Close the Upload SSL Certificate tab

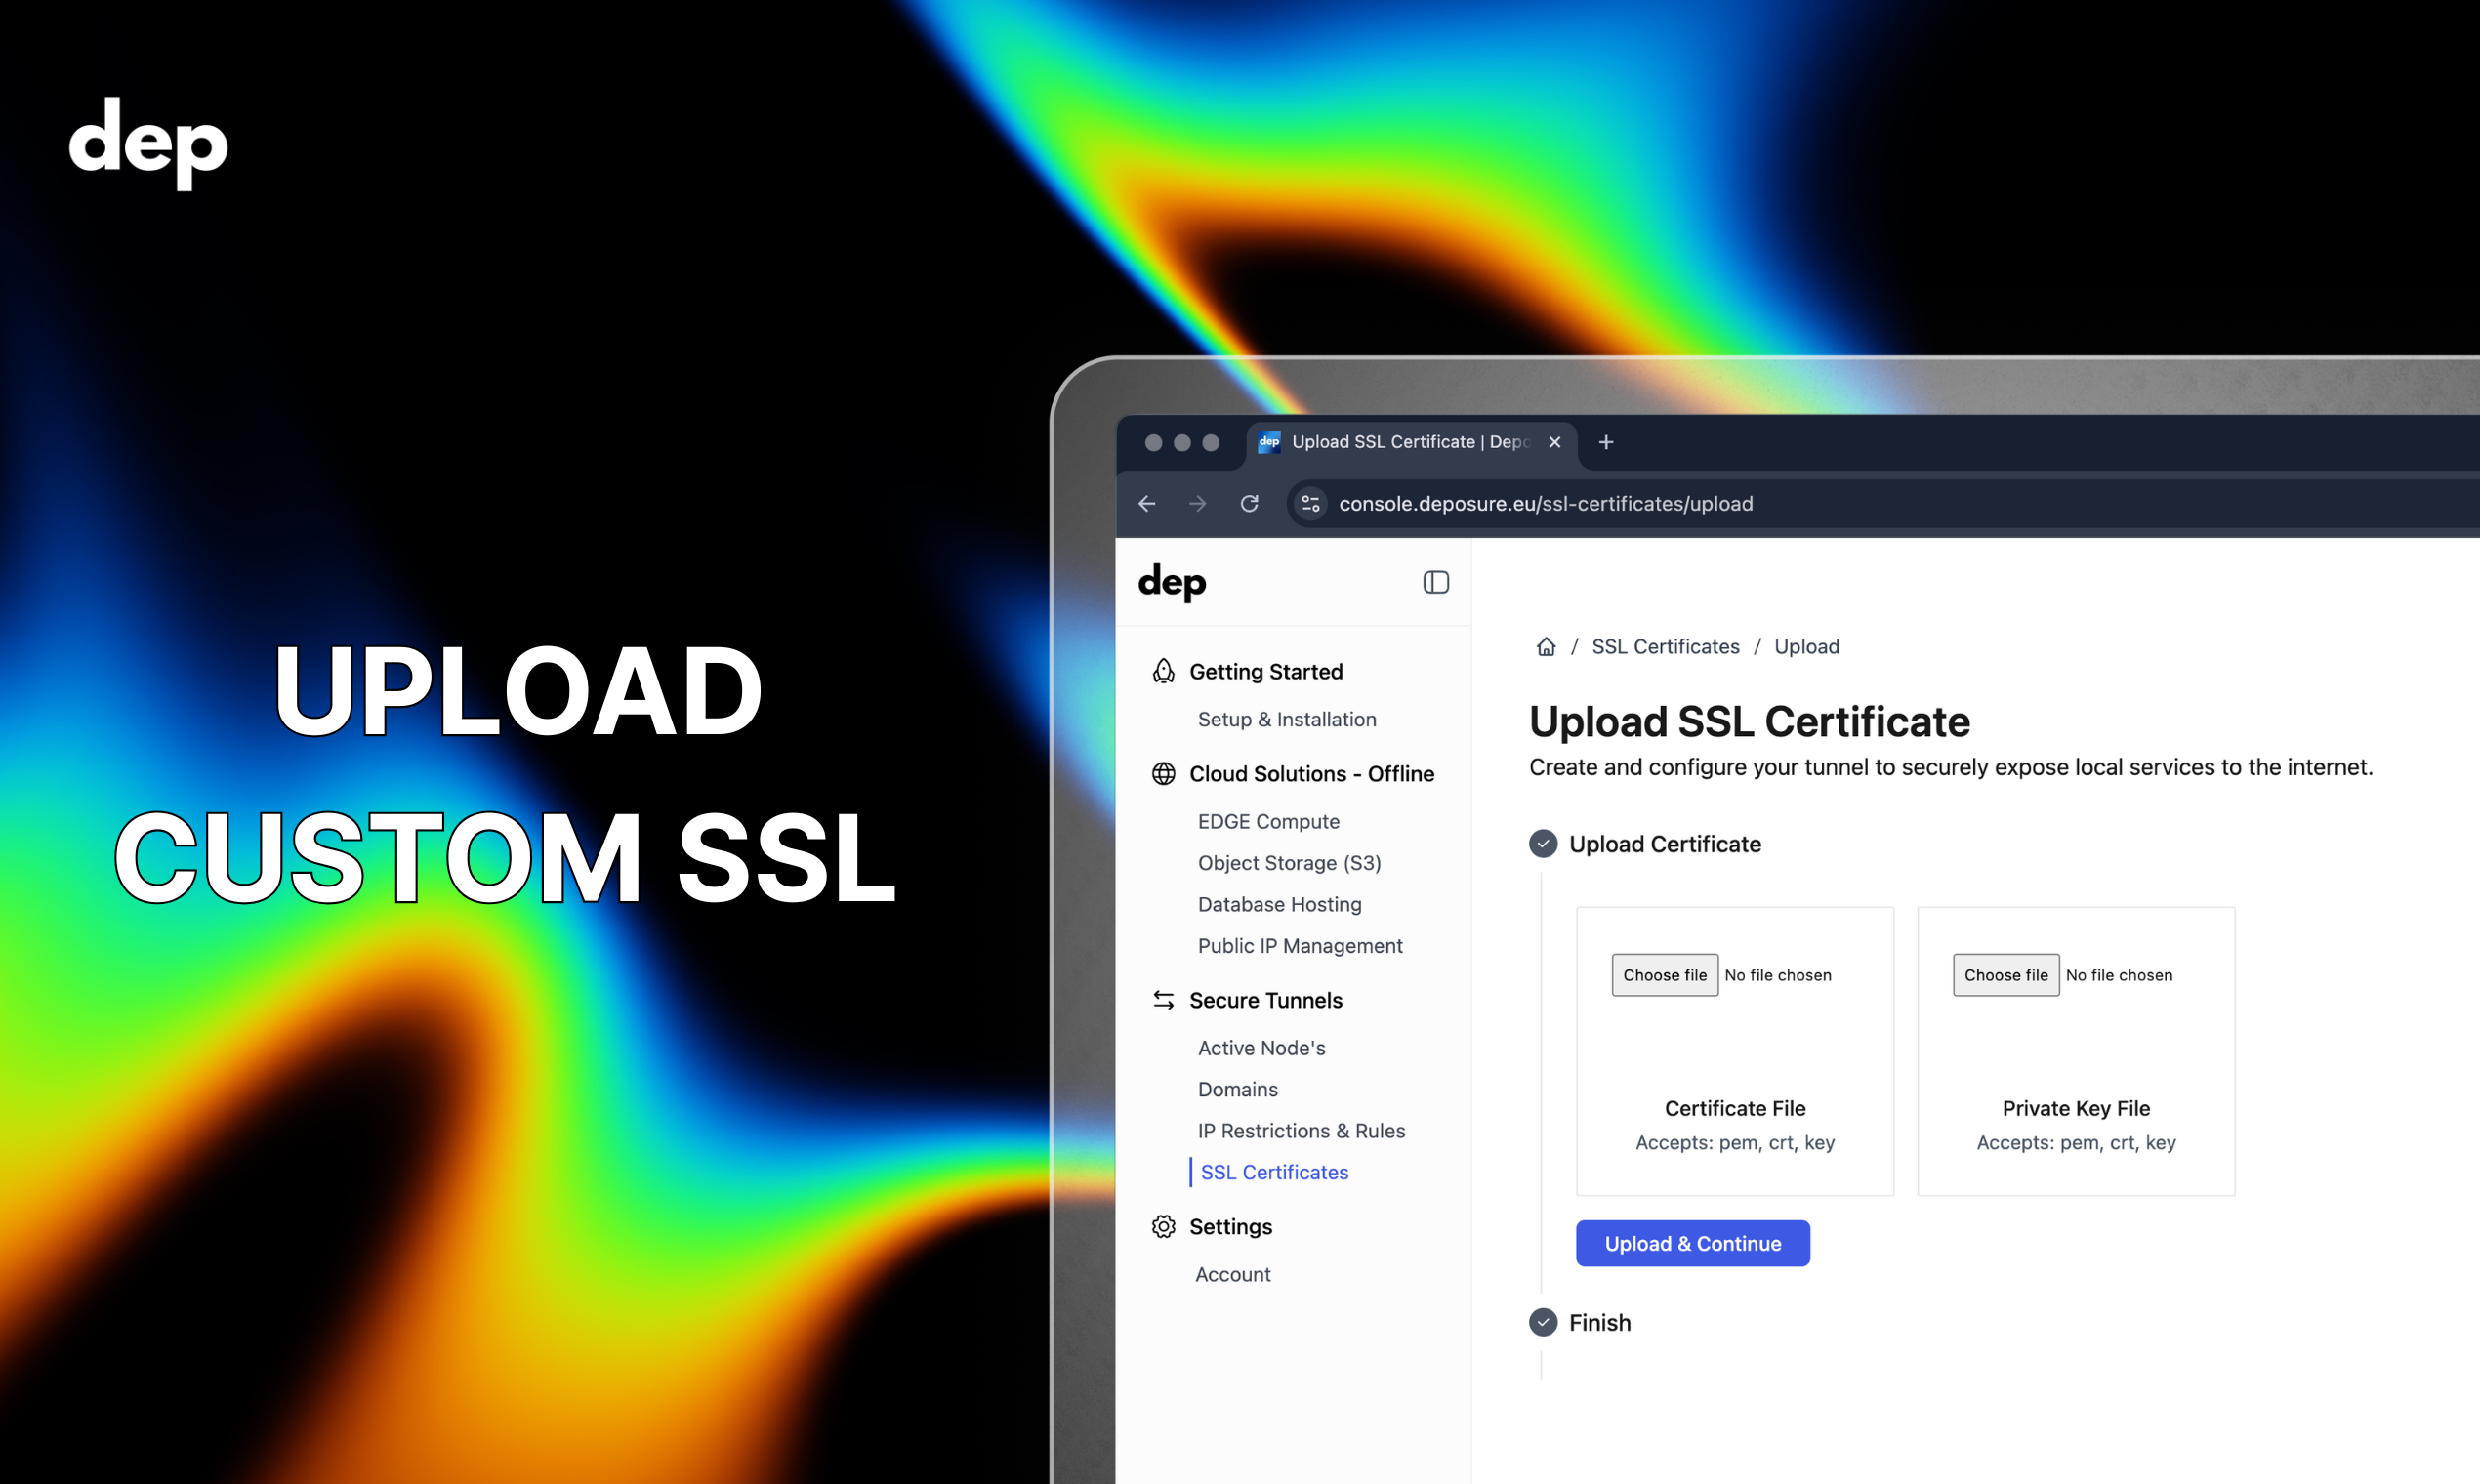[x=1554, y=442]
